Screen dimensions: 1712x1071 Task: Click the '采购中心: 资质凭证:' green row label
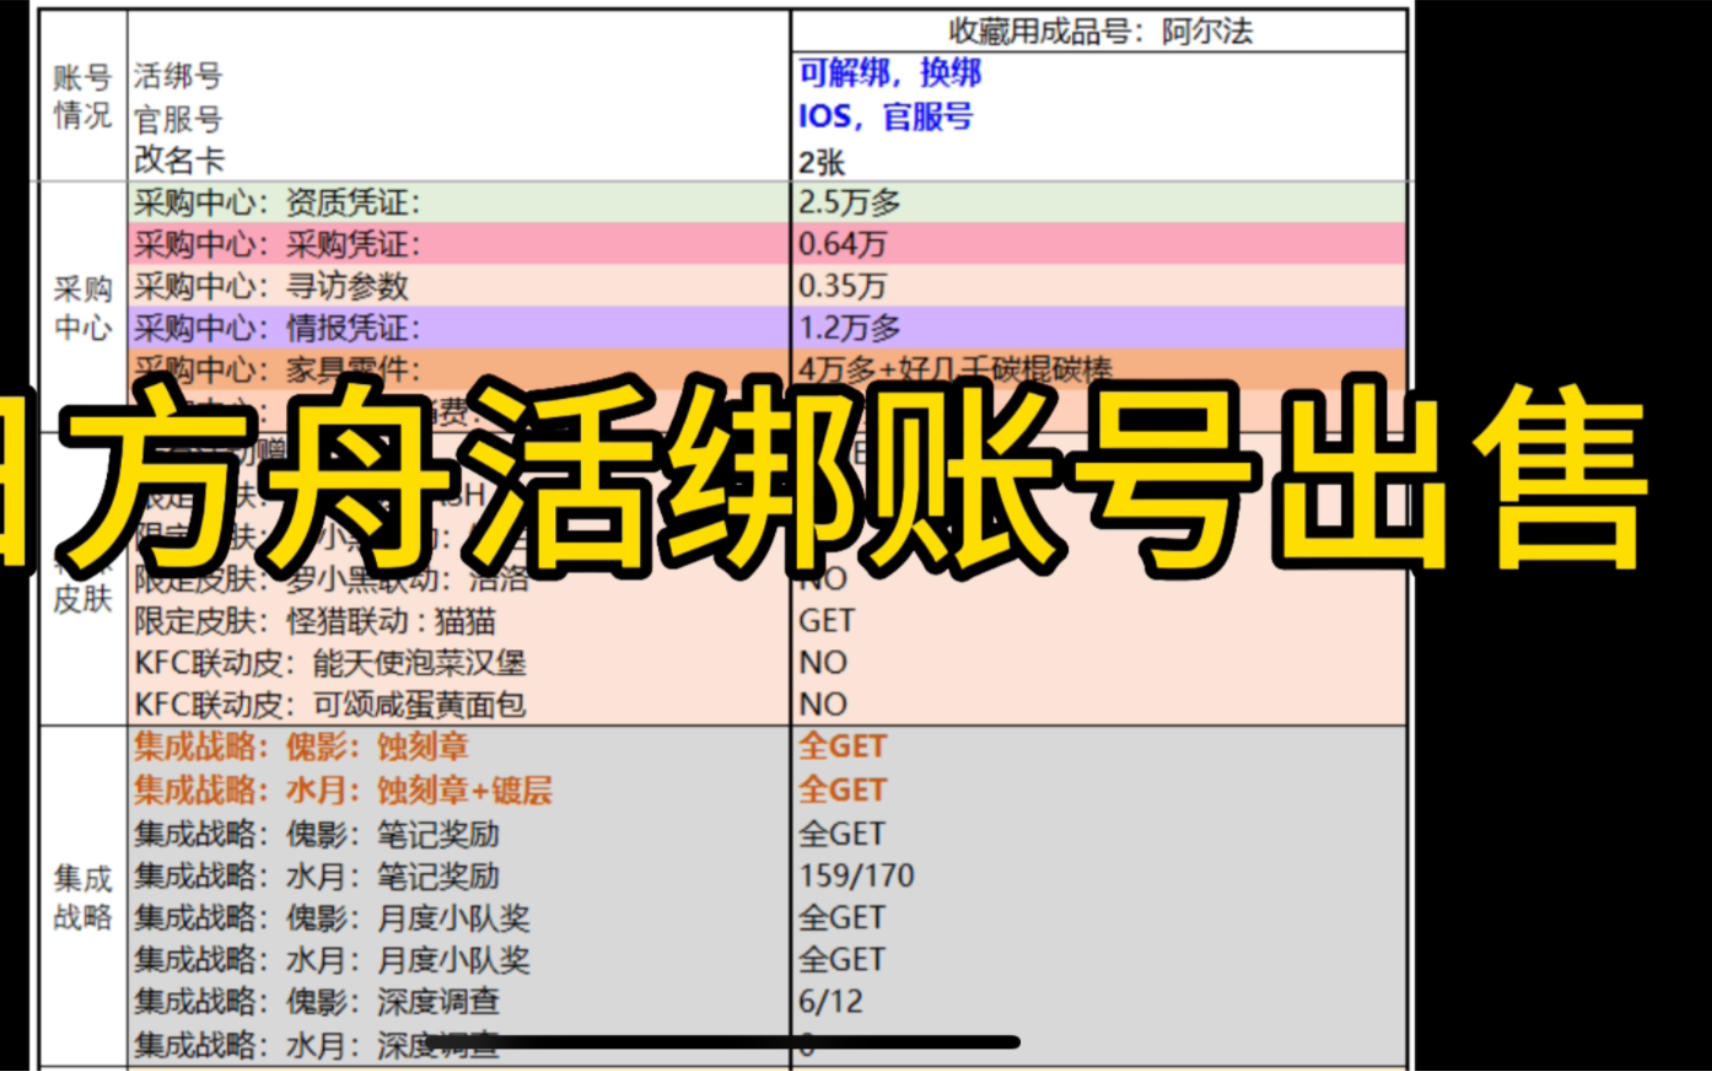pos(278,203)
